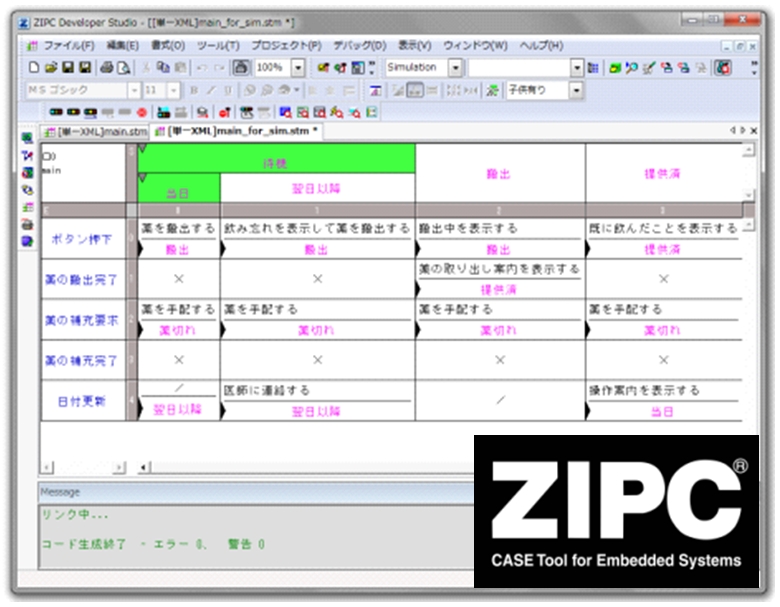
Task: Click the New file icon
Action: coord(33,68)
